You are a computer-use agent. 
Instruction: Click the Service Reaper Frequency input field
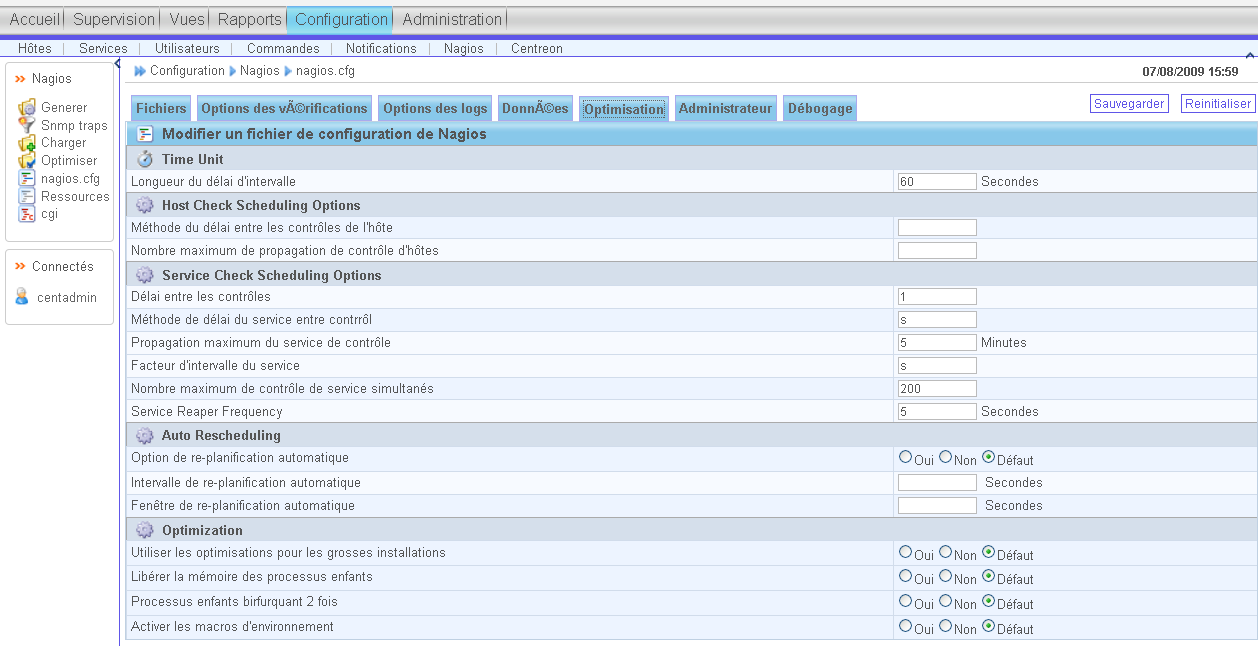click(x=936, y=411)
